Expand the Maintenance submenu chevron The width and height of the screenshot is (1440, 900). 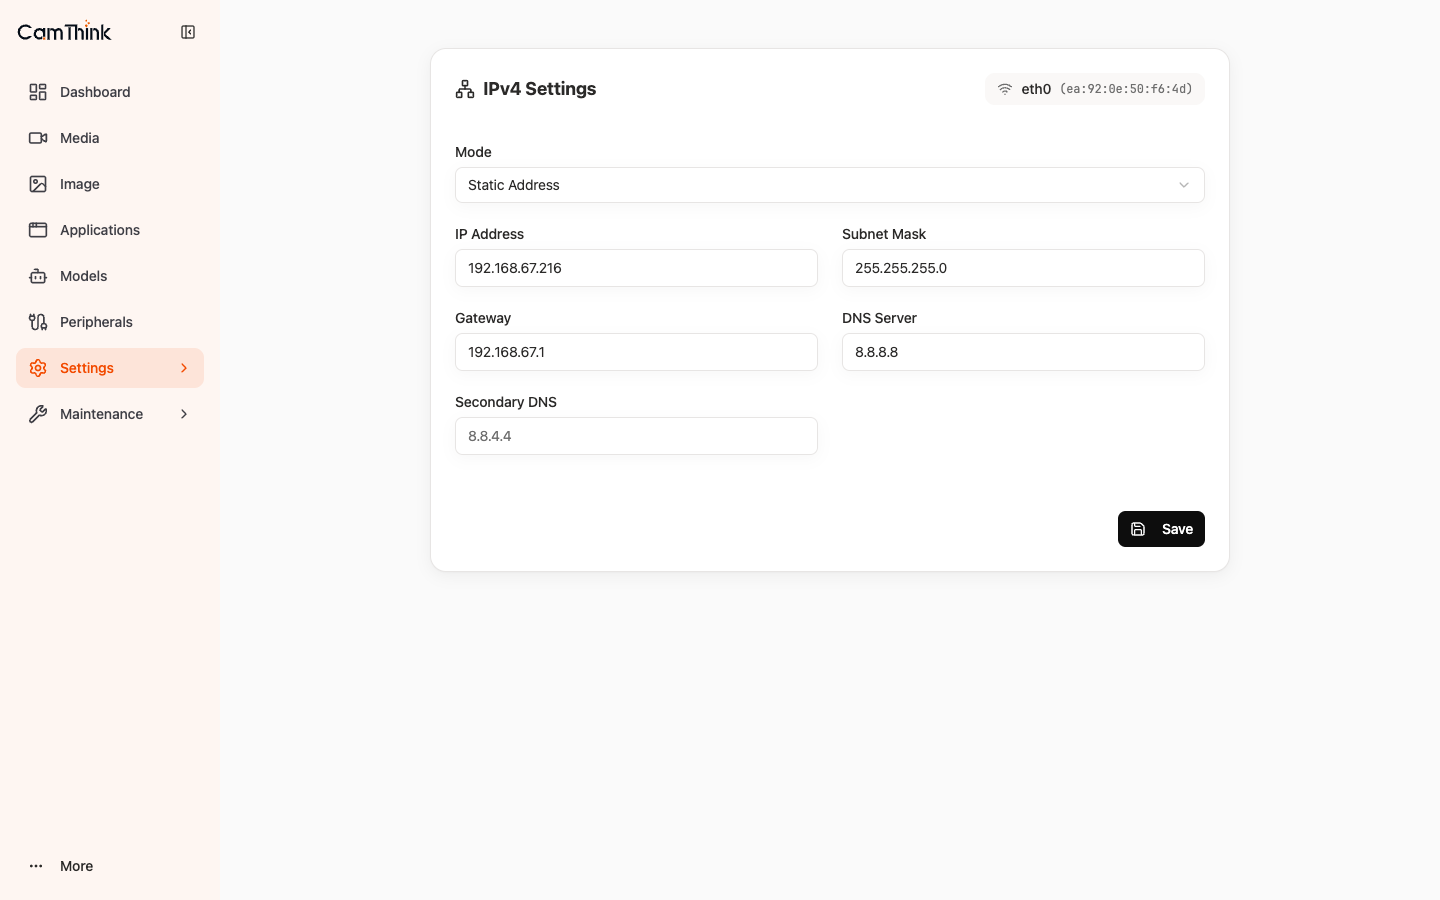pyautogui.click(x=184, y=414)
